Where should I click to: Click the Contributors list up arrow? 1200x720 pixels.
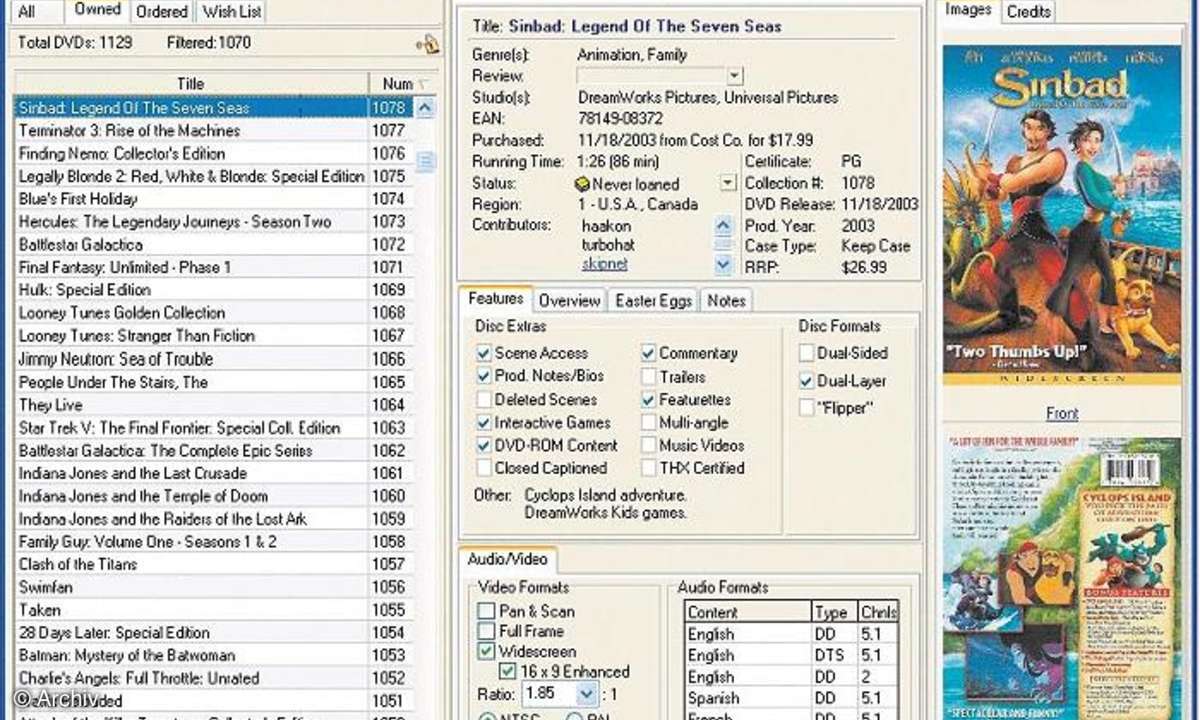pos(724,226)
